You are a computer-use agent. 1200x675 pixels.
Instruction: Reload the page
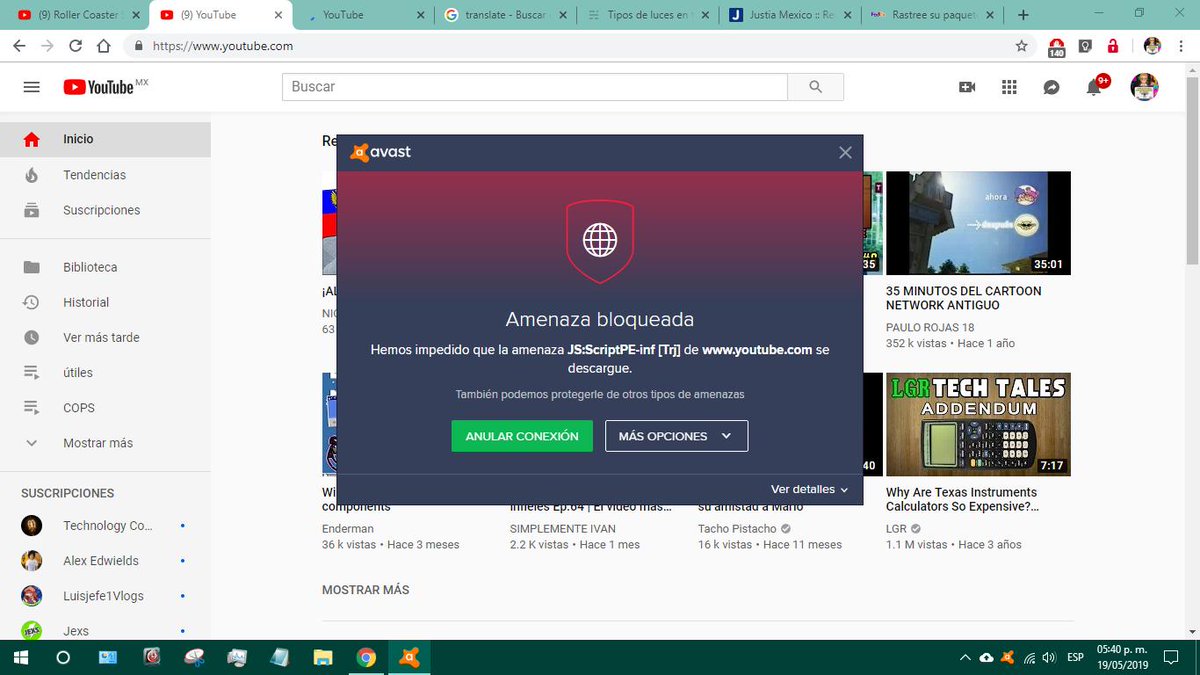tap(75, 46)
